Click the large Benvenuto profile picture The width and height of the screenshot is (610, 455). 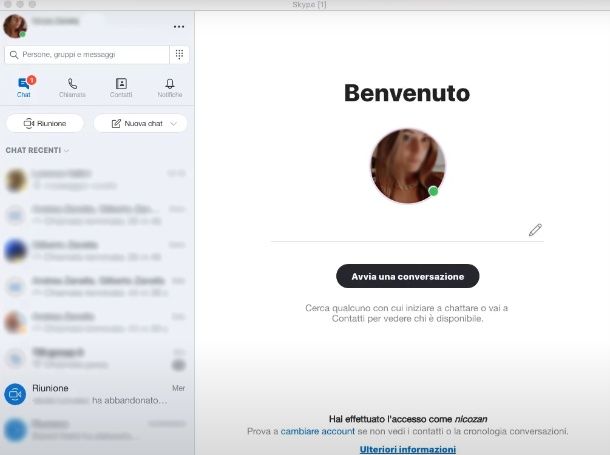[407, 166]
